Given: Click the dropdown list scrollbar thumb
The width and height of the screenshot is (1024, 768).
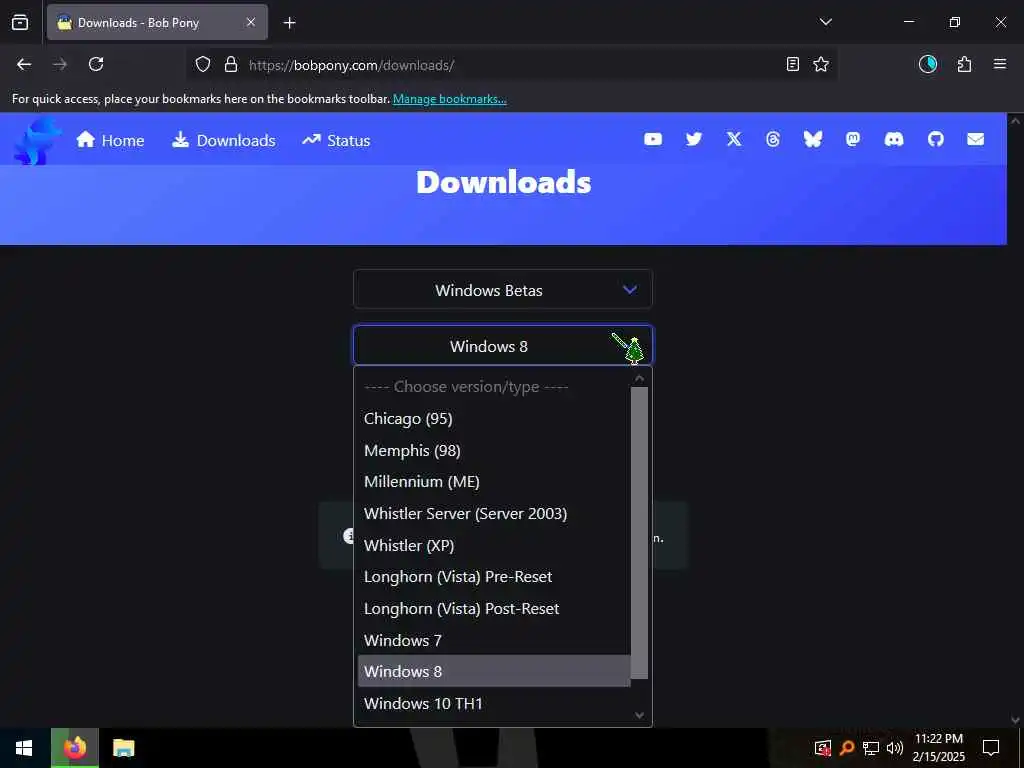Looking at the screenshot, I should (x=639, y=533).
